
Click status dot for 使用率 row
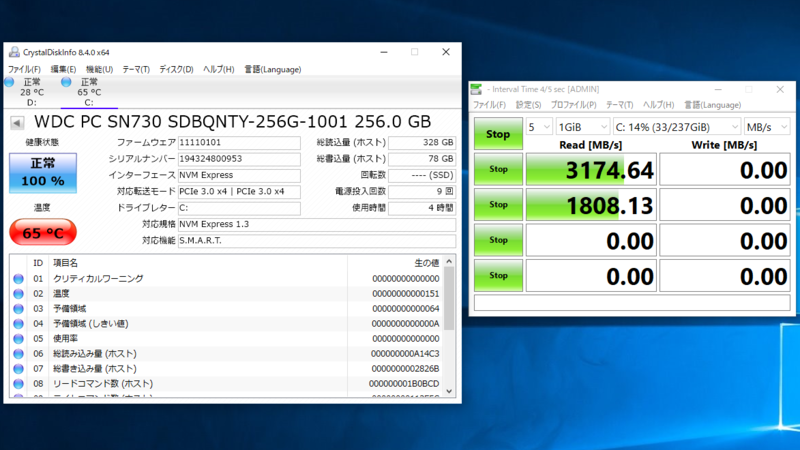(18, 339)
